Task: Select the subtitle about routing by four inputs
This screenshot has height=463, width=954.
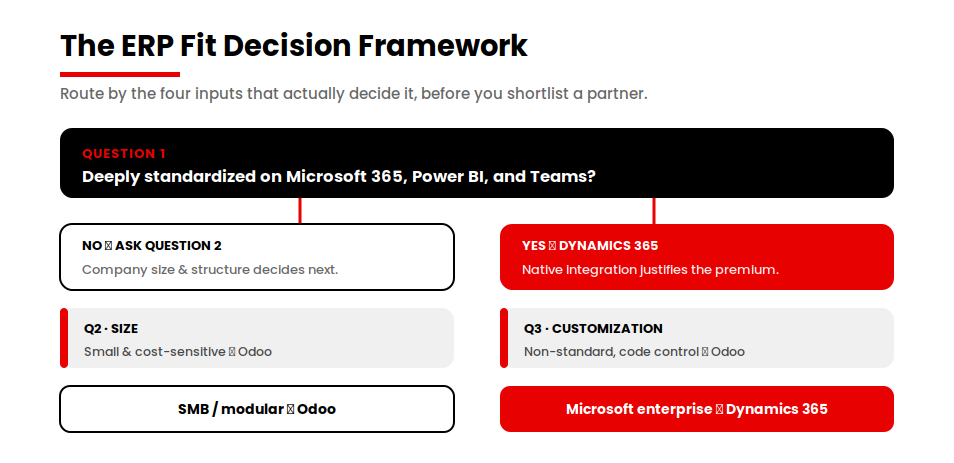Action: (353, 94)
